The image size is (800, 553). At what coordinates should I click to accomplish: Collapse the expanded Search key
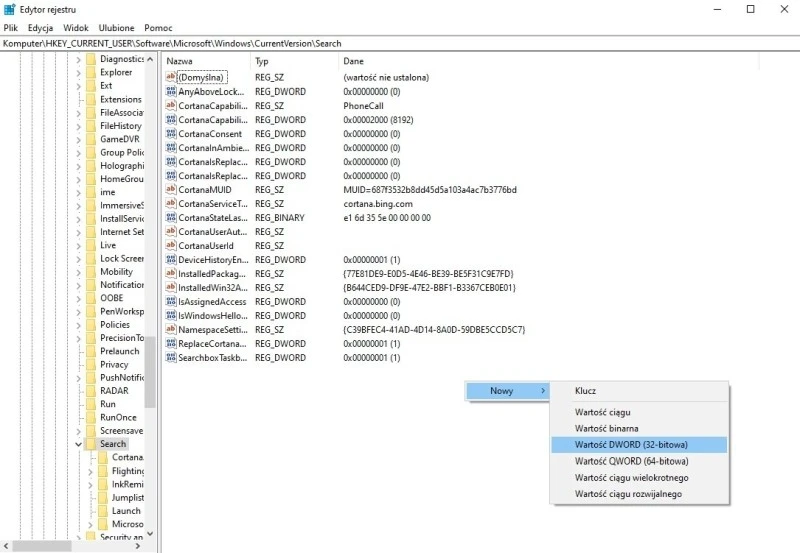(78, 444)
